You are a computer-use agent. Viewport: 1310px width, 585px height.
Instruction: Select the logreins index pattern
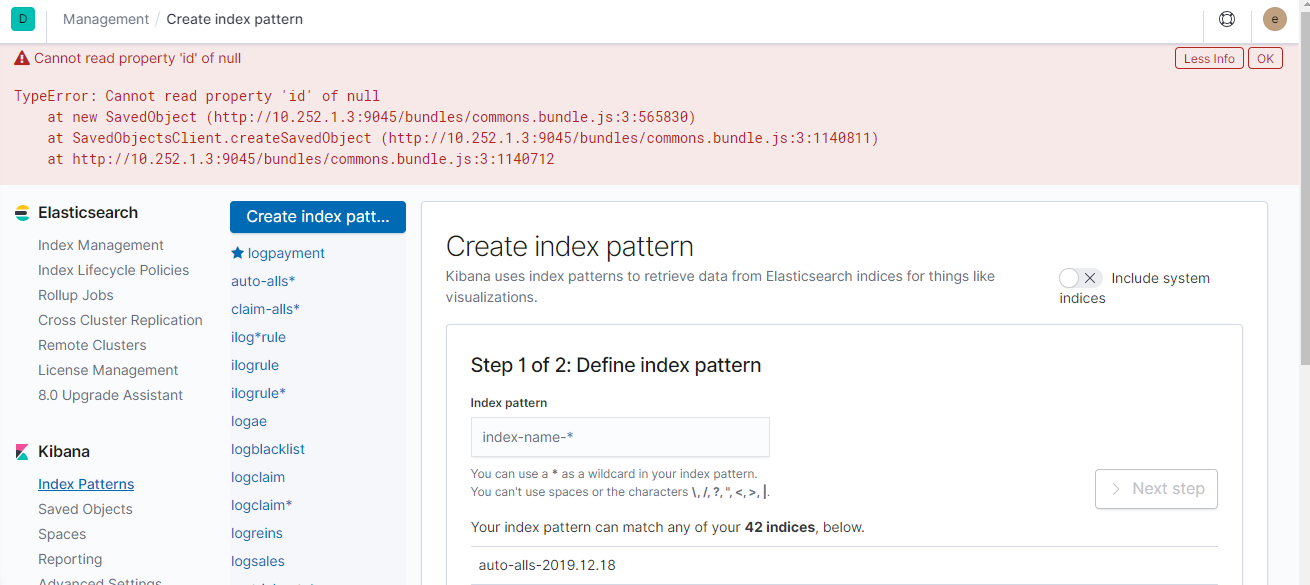click(x=257, y=533)
